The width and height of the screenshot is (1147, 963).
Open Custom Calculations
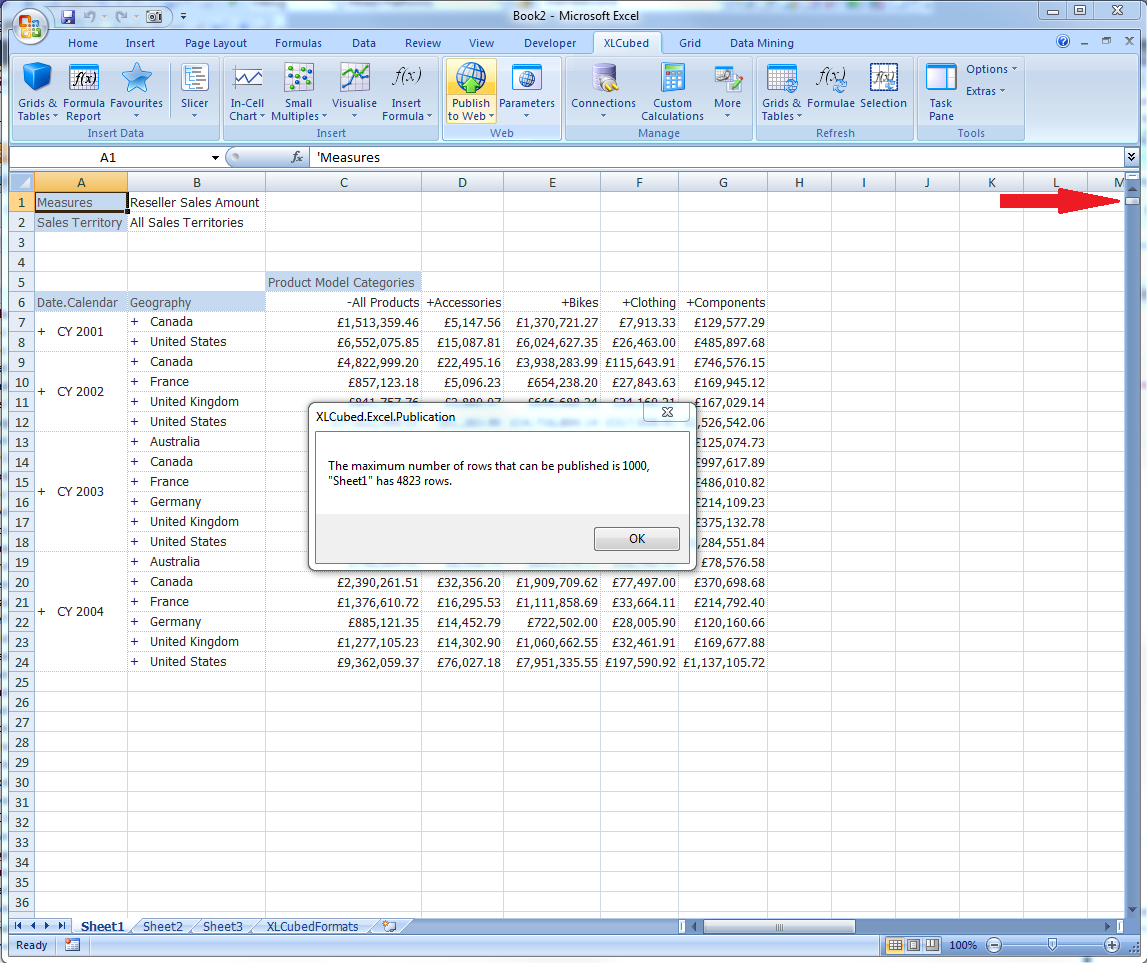pos(672,91)
